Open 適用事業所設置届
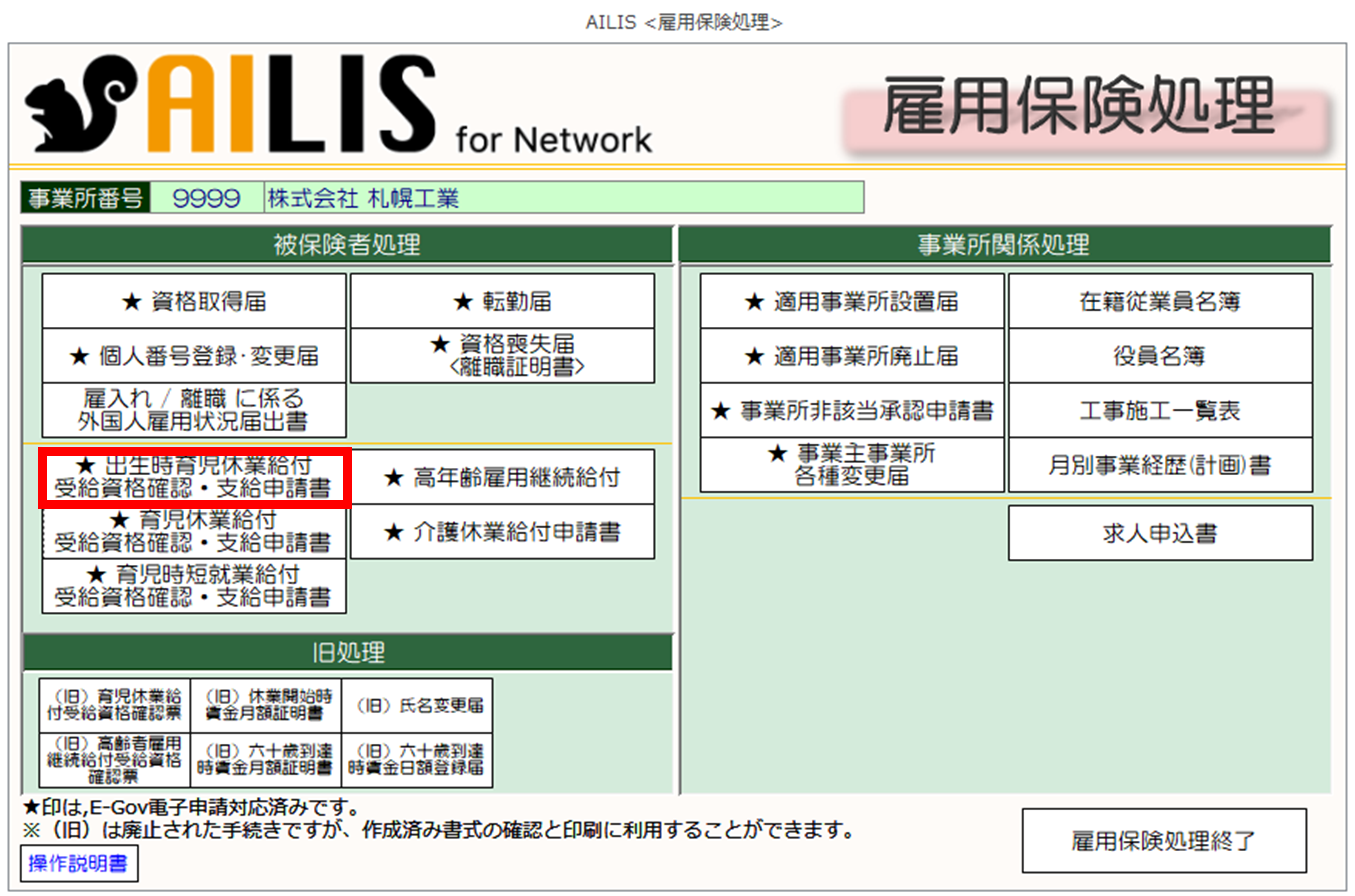The image size is (1355, 896). click(851, 301)
